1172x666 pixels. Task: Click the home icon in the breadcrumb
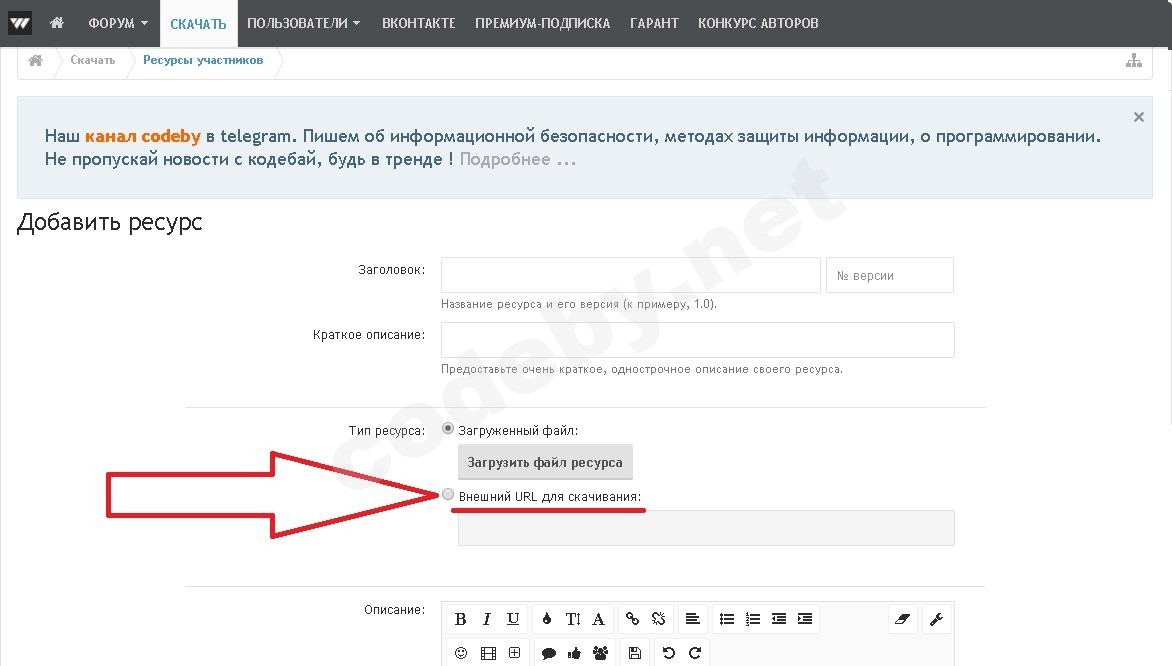click(x=35, y=61)
